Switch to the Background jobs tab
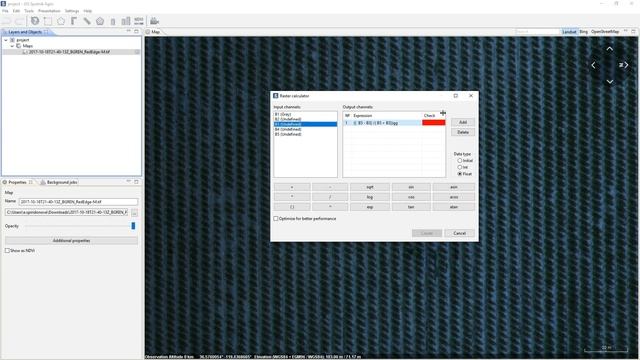The width and height of the screenshot is (640, 360). tap(59, 182)
